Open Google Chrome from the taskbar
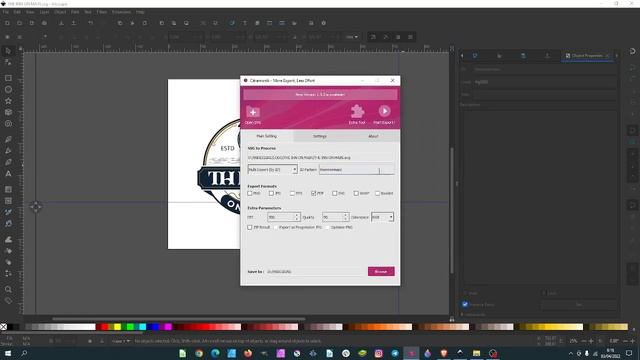Image resolution: width=640 pixels, height=360 pixels. pyautogui.click(x=199, y=353)
